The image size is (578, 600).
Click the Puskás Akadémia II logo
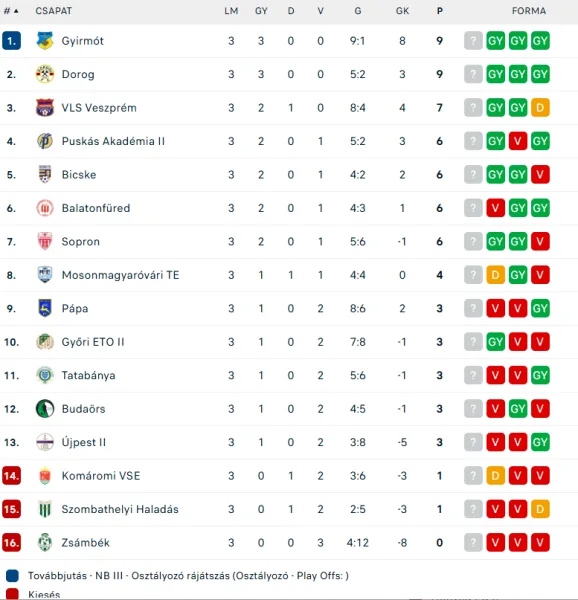(x=45, y=141)
